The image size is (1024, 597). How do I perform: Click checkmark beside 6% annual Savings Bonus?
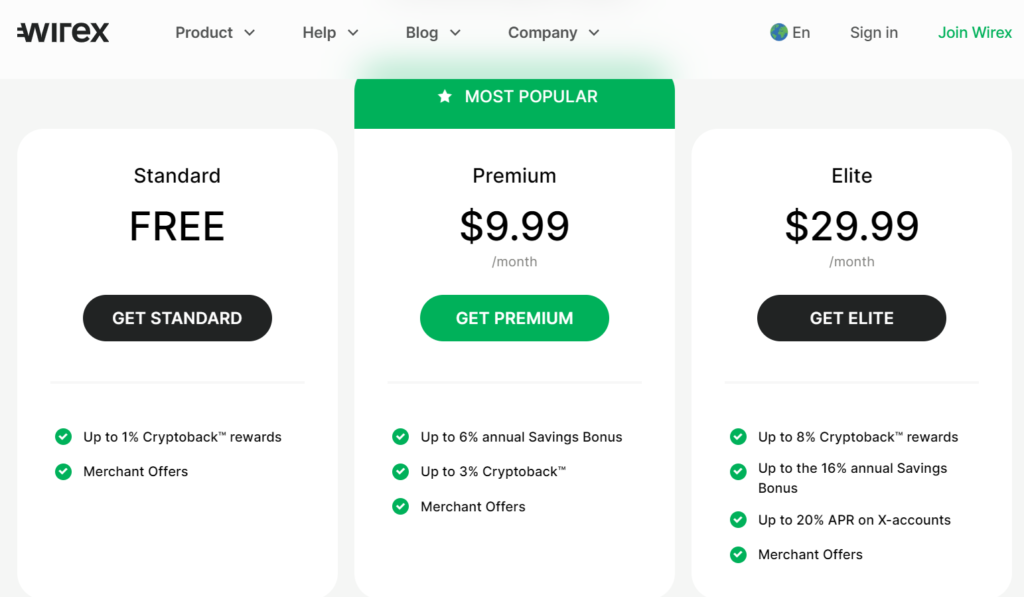pos(400,436)
